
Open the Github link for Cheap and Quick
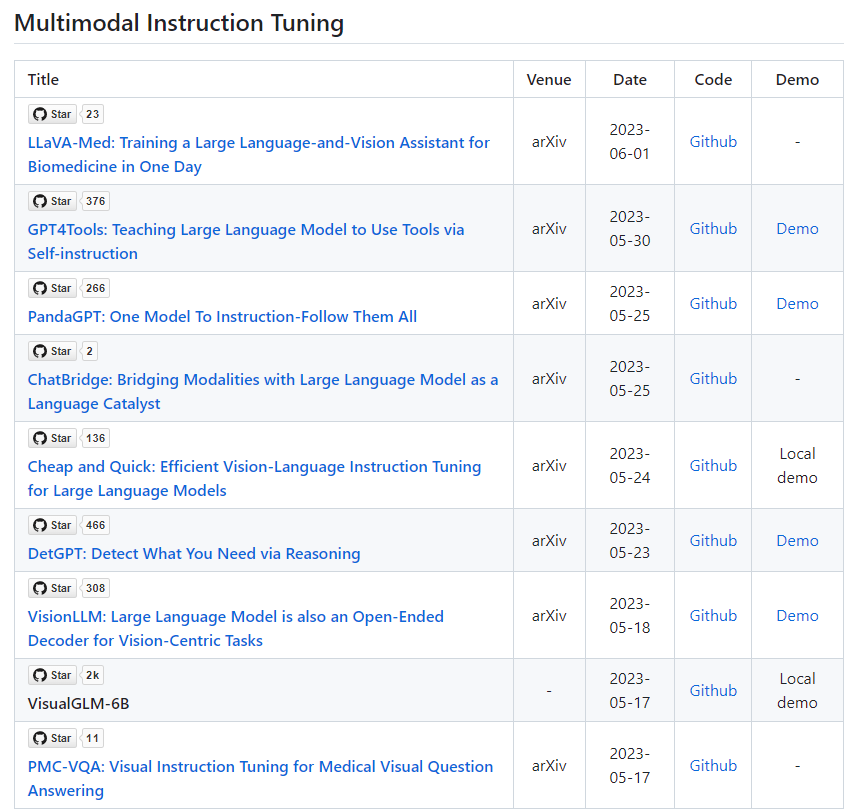click(713, 466)
